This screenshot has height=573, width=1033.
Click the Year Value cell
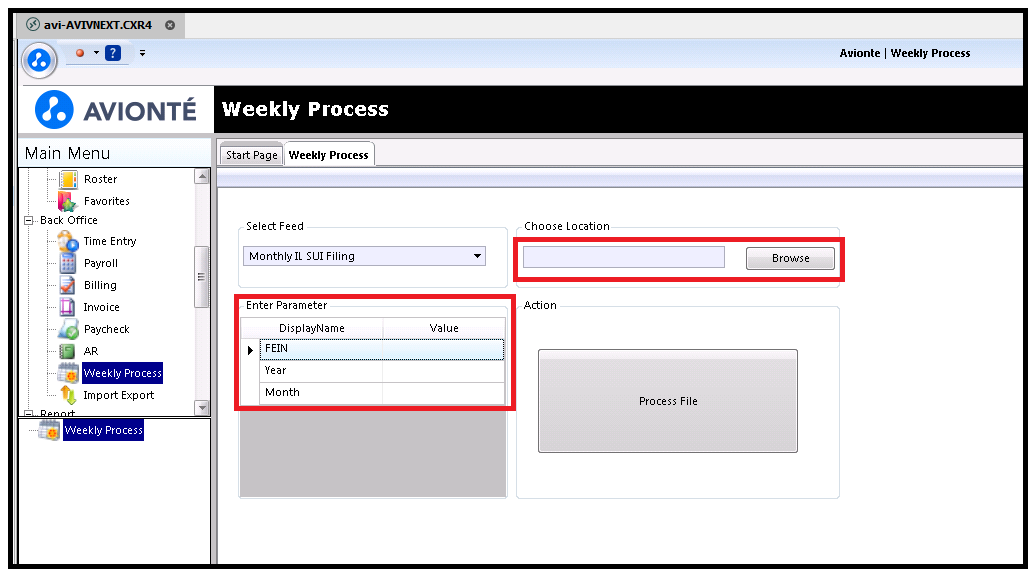point(444,371)
